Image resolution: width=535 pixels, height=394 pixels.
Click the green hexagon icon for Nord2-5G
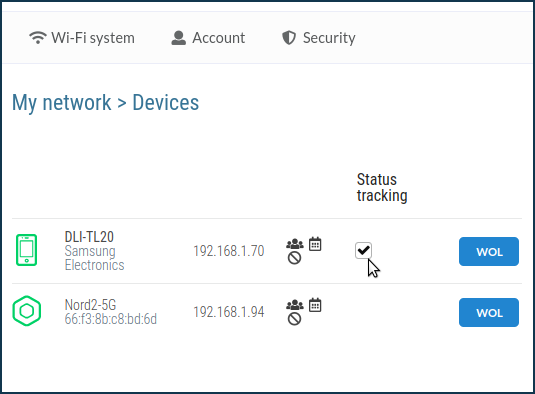pos(27,311)
